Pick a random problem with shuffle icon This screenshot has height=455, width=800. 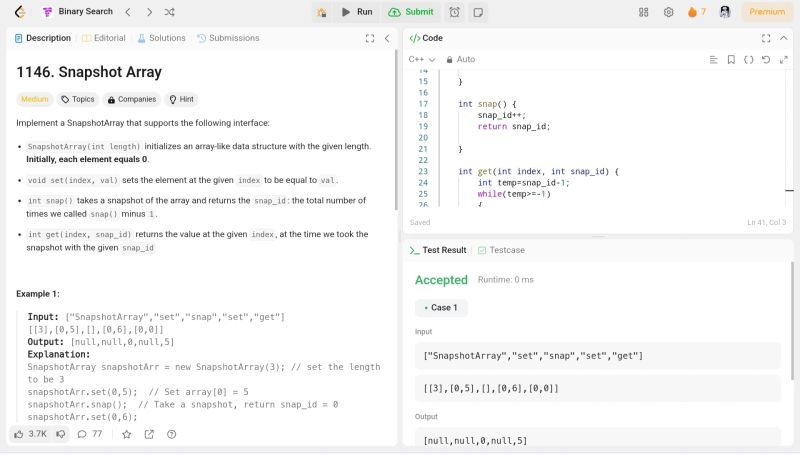[x=169, y=12]
